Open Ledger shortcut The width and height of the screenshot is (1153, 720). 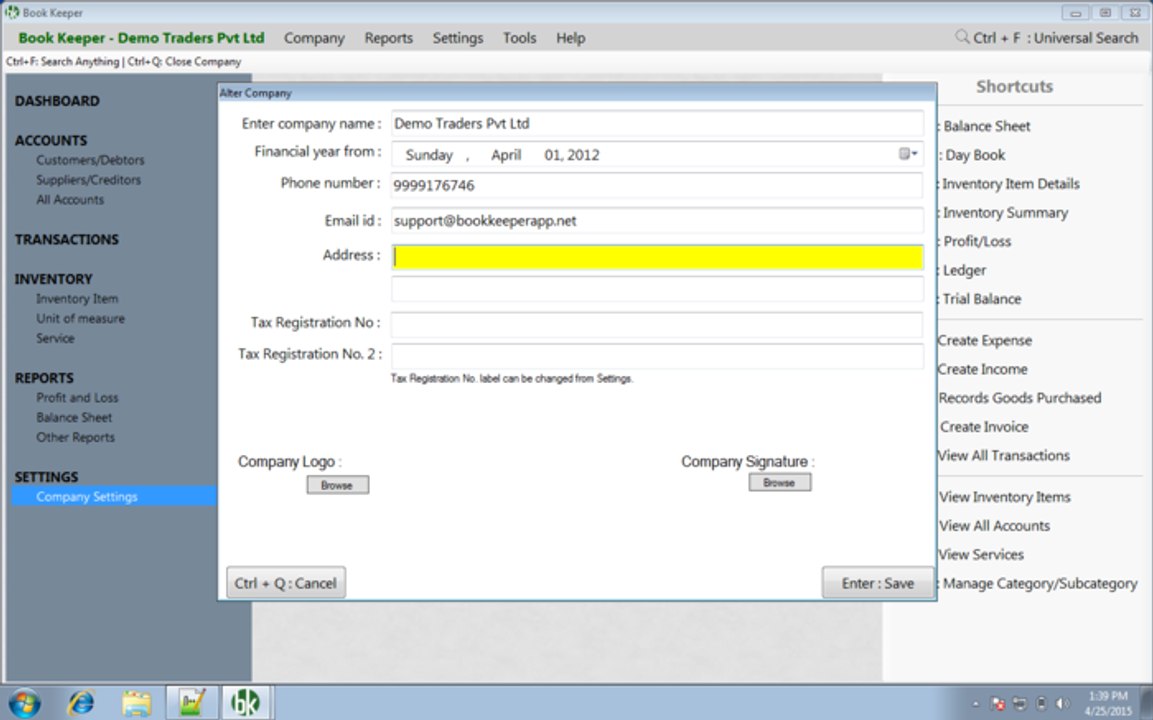tap(964, 270)
